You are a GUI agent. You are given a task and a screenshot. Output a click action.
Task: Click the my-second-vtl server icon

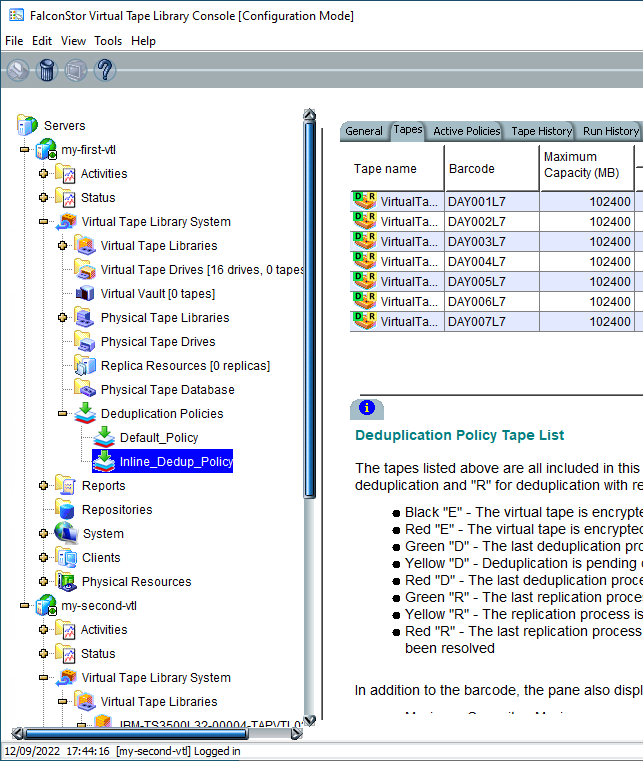tap(46, 605)
